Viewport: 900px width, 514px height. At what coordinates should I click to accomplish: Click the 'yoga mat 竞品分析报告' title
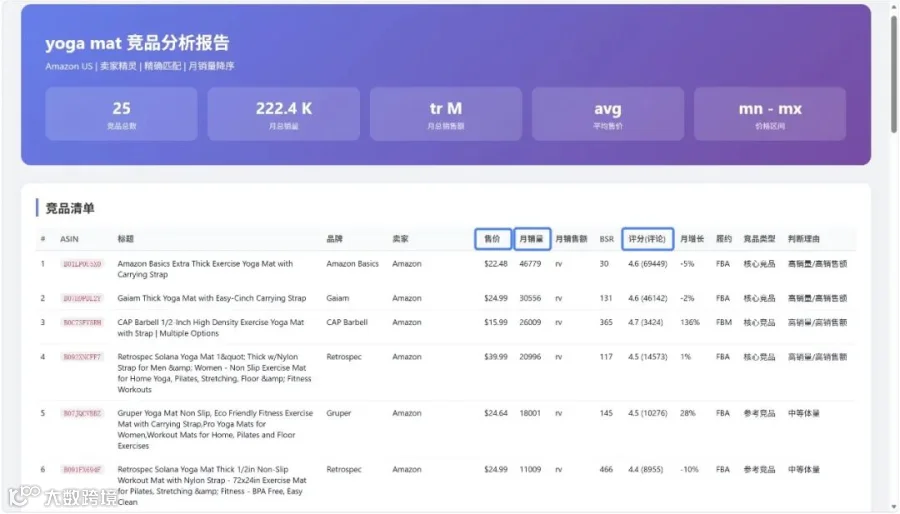pos(137,43)
